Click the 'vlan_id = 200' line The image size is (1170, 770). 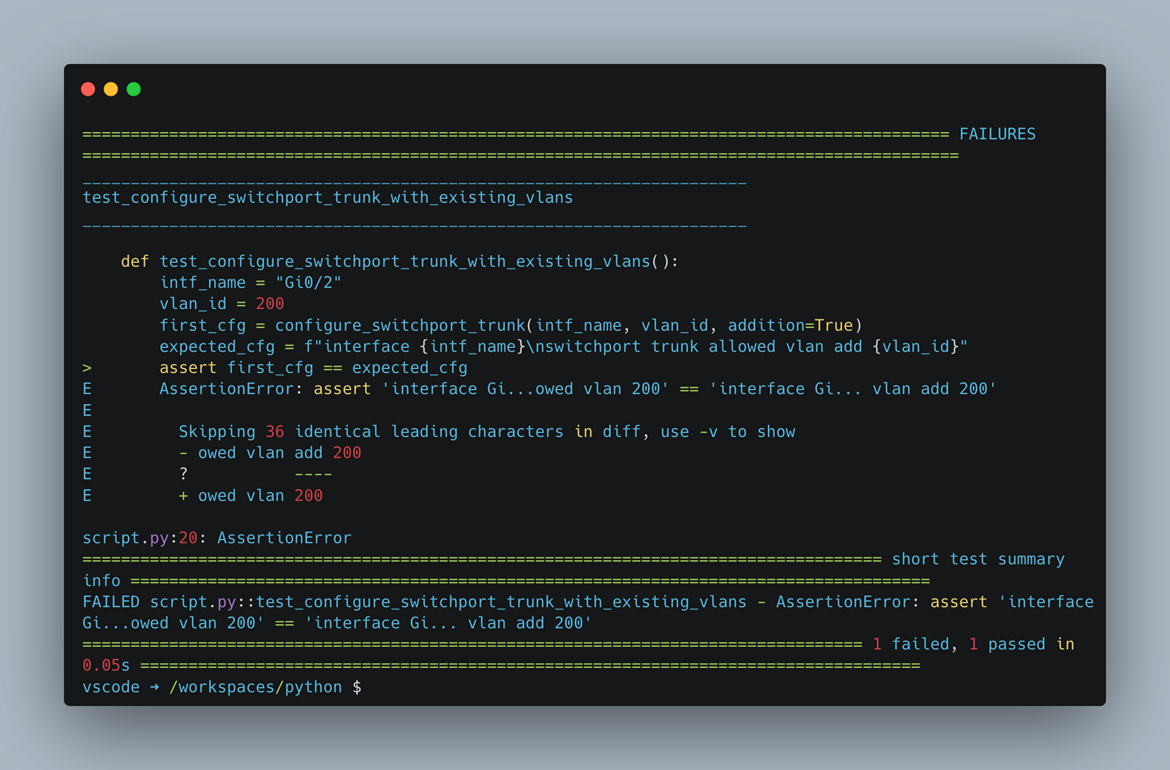pyautogui.click(x=222, y=304)
